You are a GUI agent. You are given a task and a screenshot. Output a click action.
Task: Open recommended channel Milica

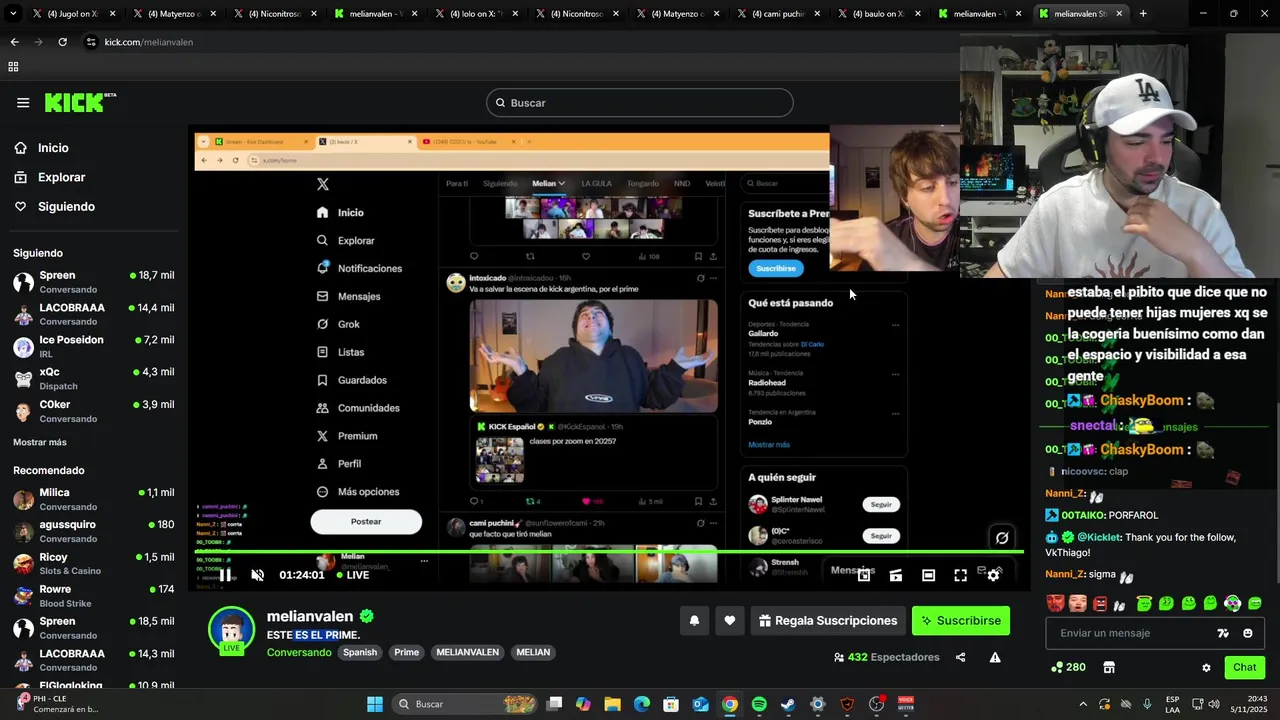[94, 499]
